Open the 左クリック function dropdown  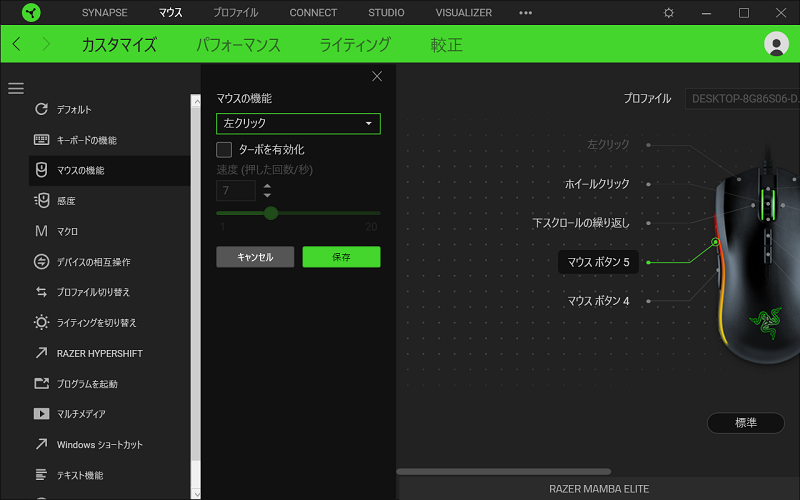[x=298, y=123]
